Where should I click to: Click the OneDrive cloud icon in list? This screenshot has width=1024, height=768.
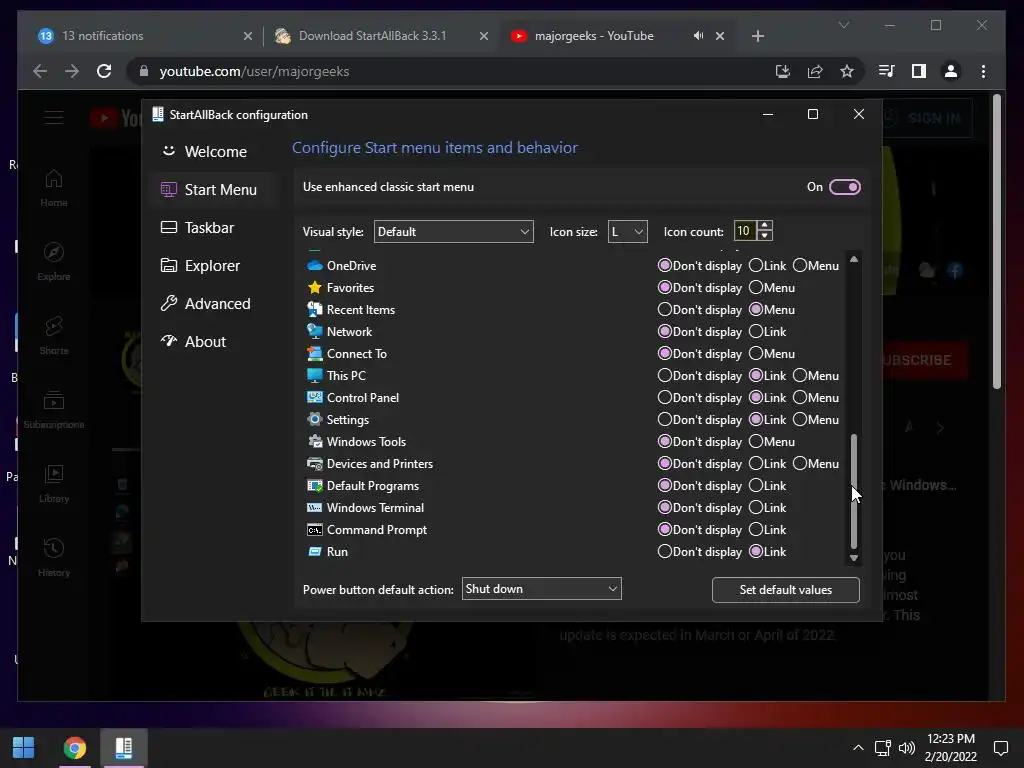point(315,266)
